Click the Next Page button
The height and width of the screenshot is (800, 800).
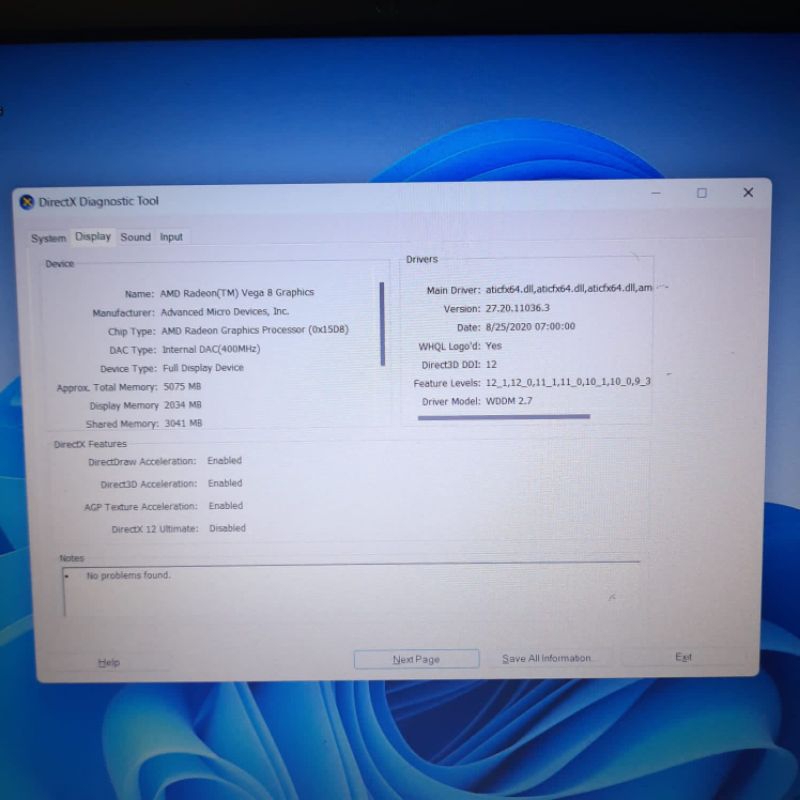[416, 659]
